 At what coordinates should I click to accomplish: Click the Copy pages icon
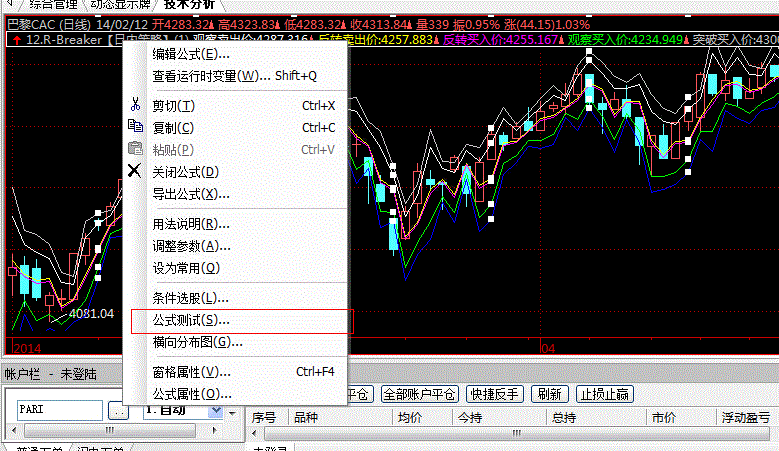(x=135, y=126)
